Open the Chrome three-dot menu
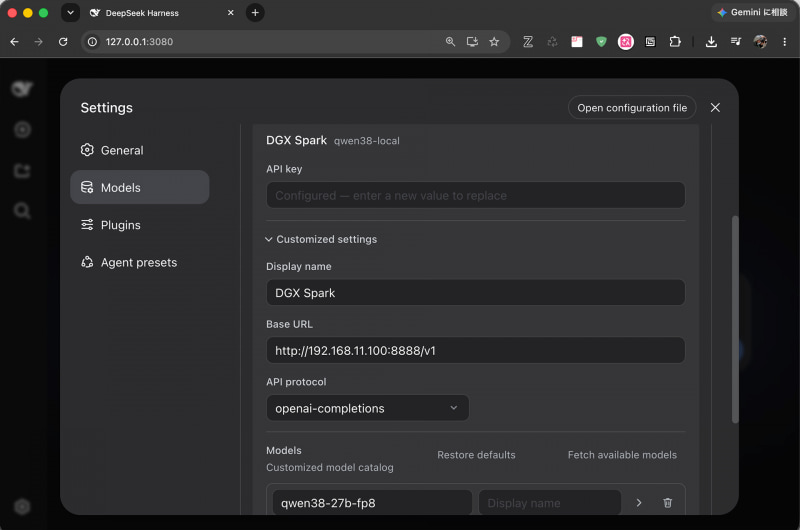 [x=784, y=42]
